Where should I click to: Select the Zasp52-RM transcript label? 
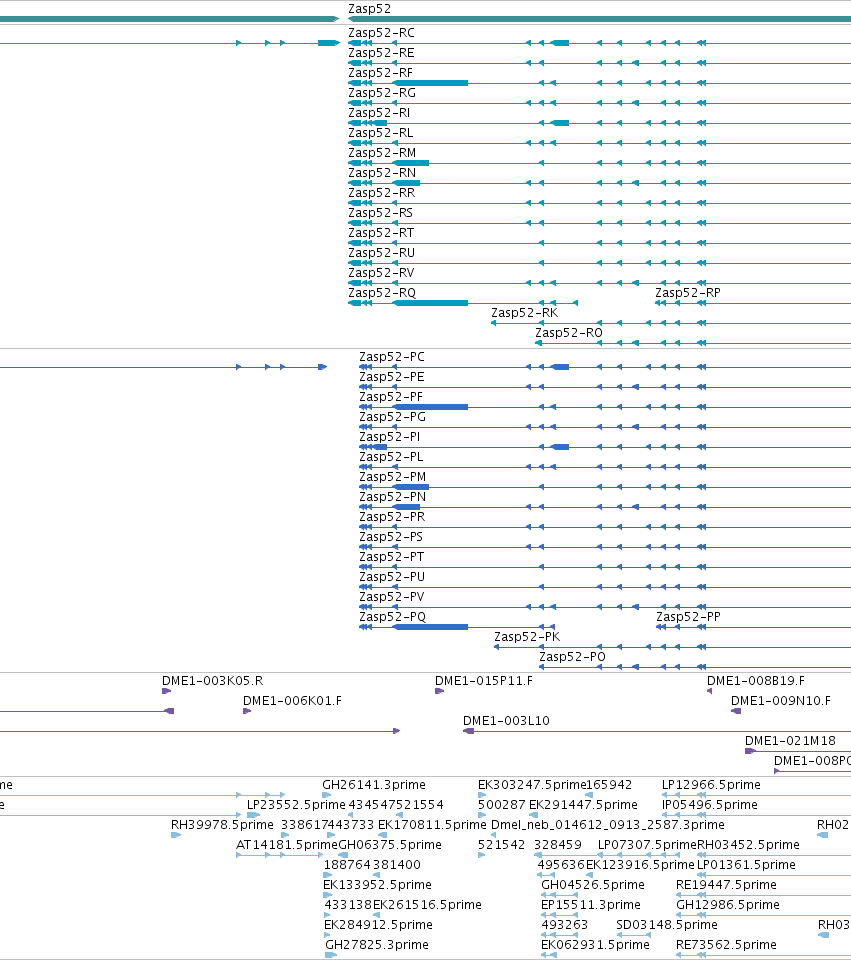tap(382, 153)
